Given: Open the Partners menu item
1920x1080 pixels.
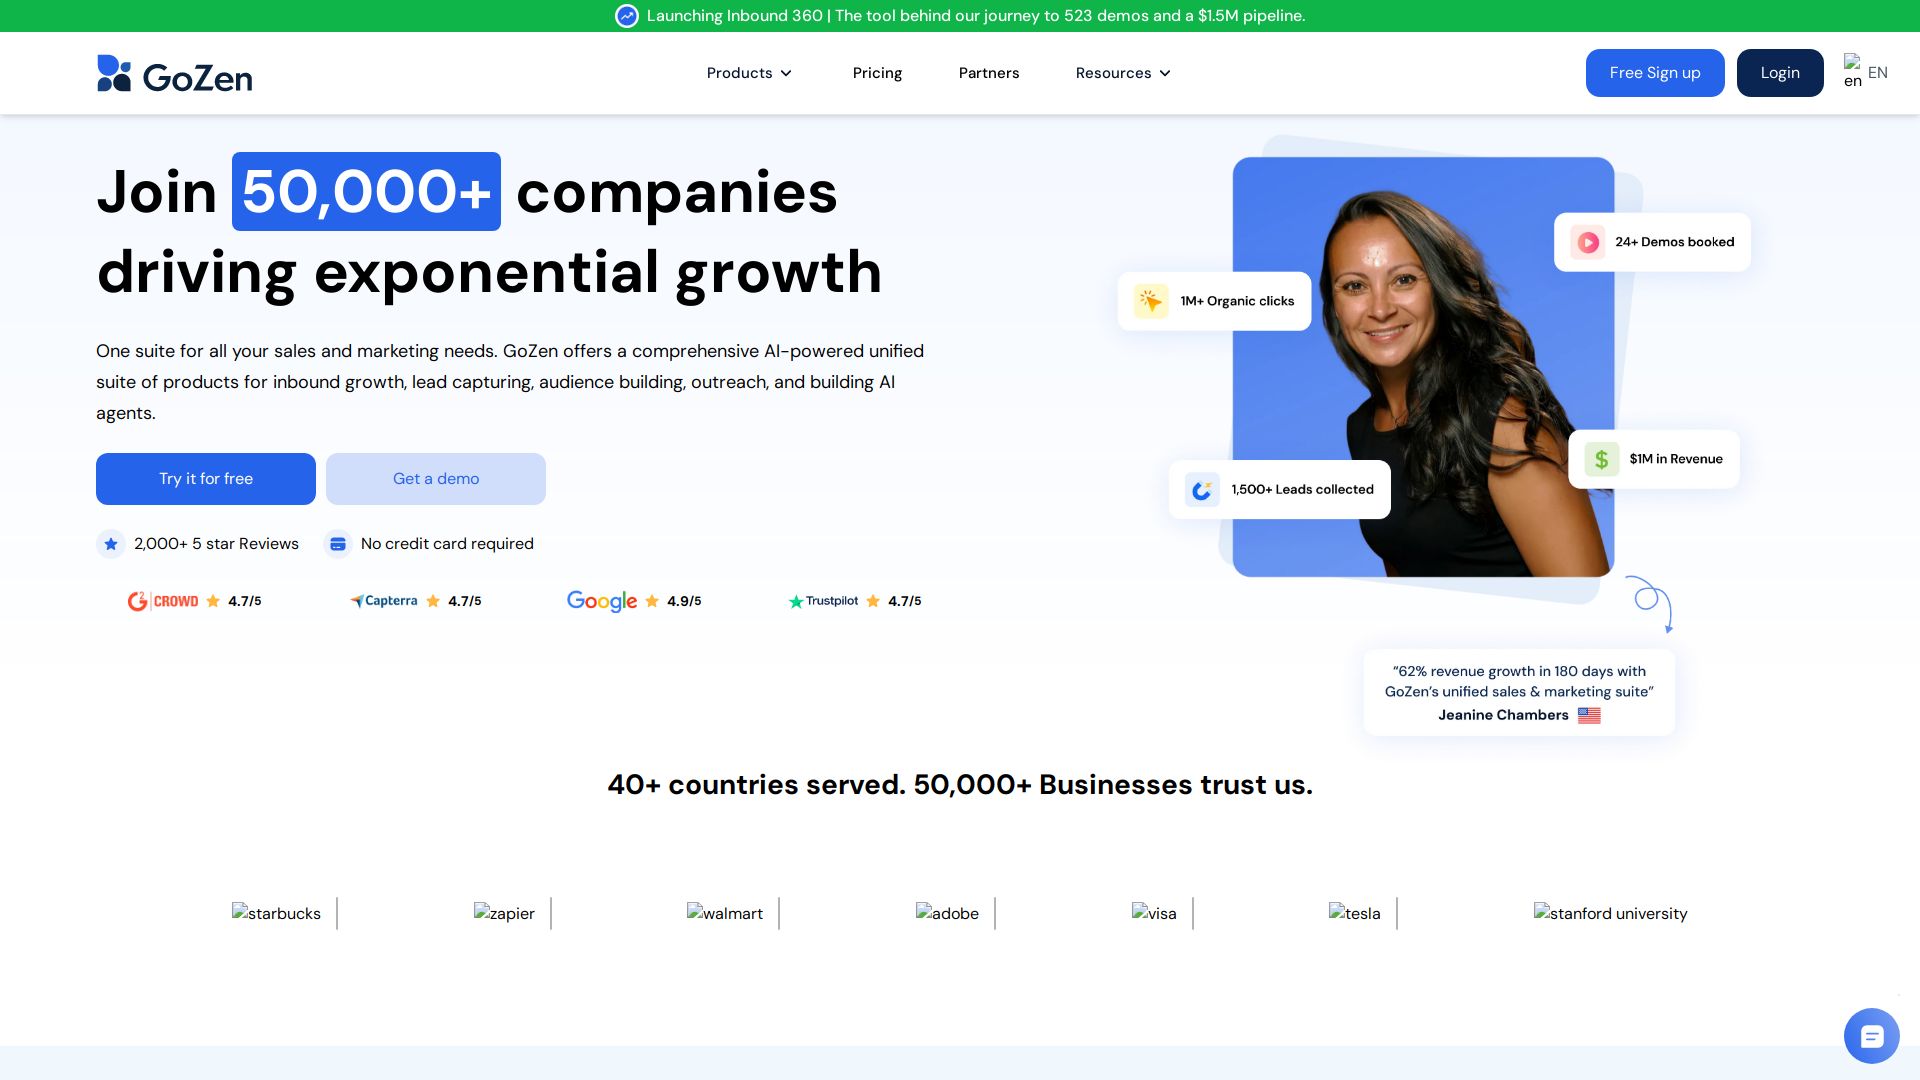Looking at the screenshot, I should 989,73.
